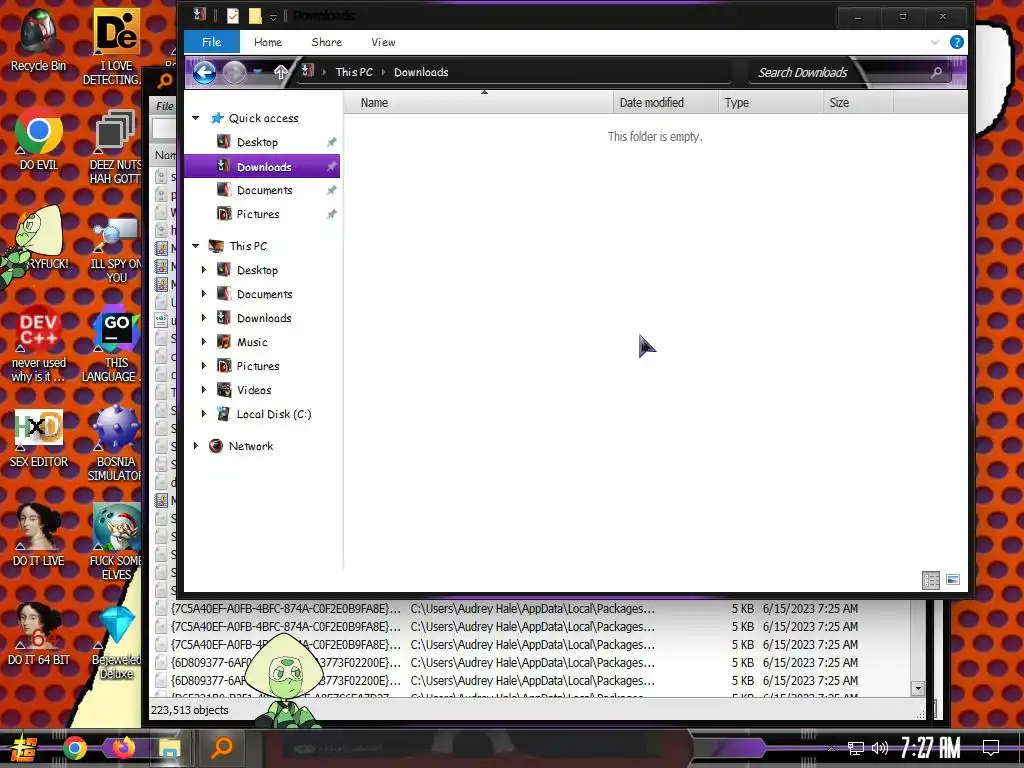This screenshot has height=768, width=1024.
Task: Select Pictures under Quick access
Action: 262,214
